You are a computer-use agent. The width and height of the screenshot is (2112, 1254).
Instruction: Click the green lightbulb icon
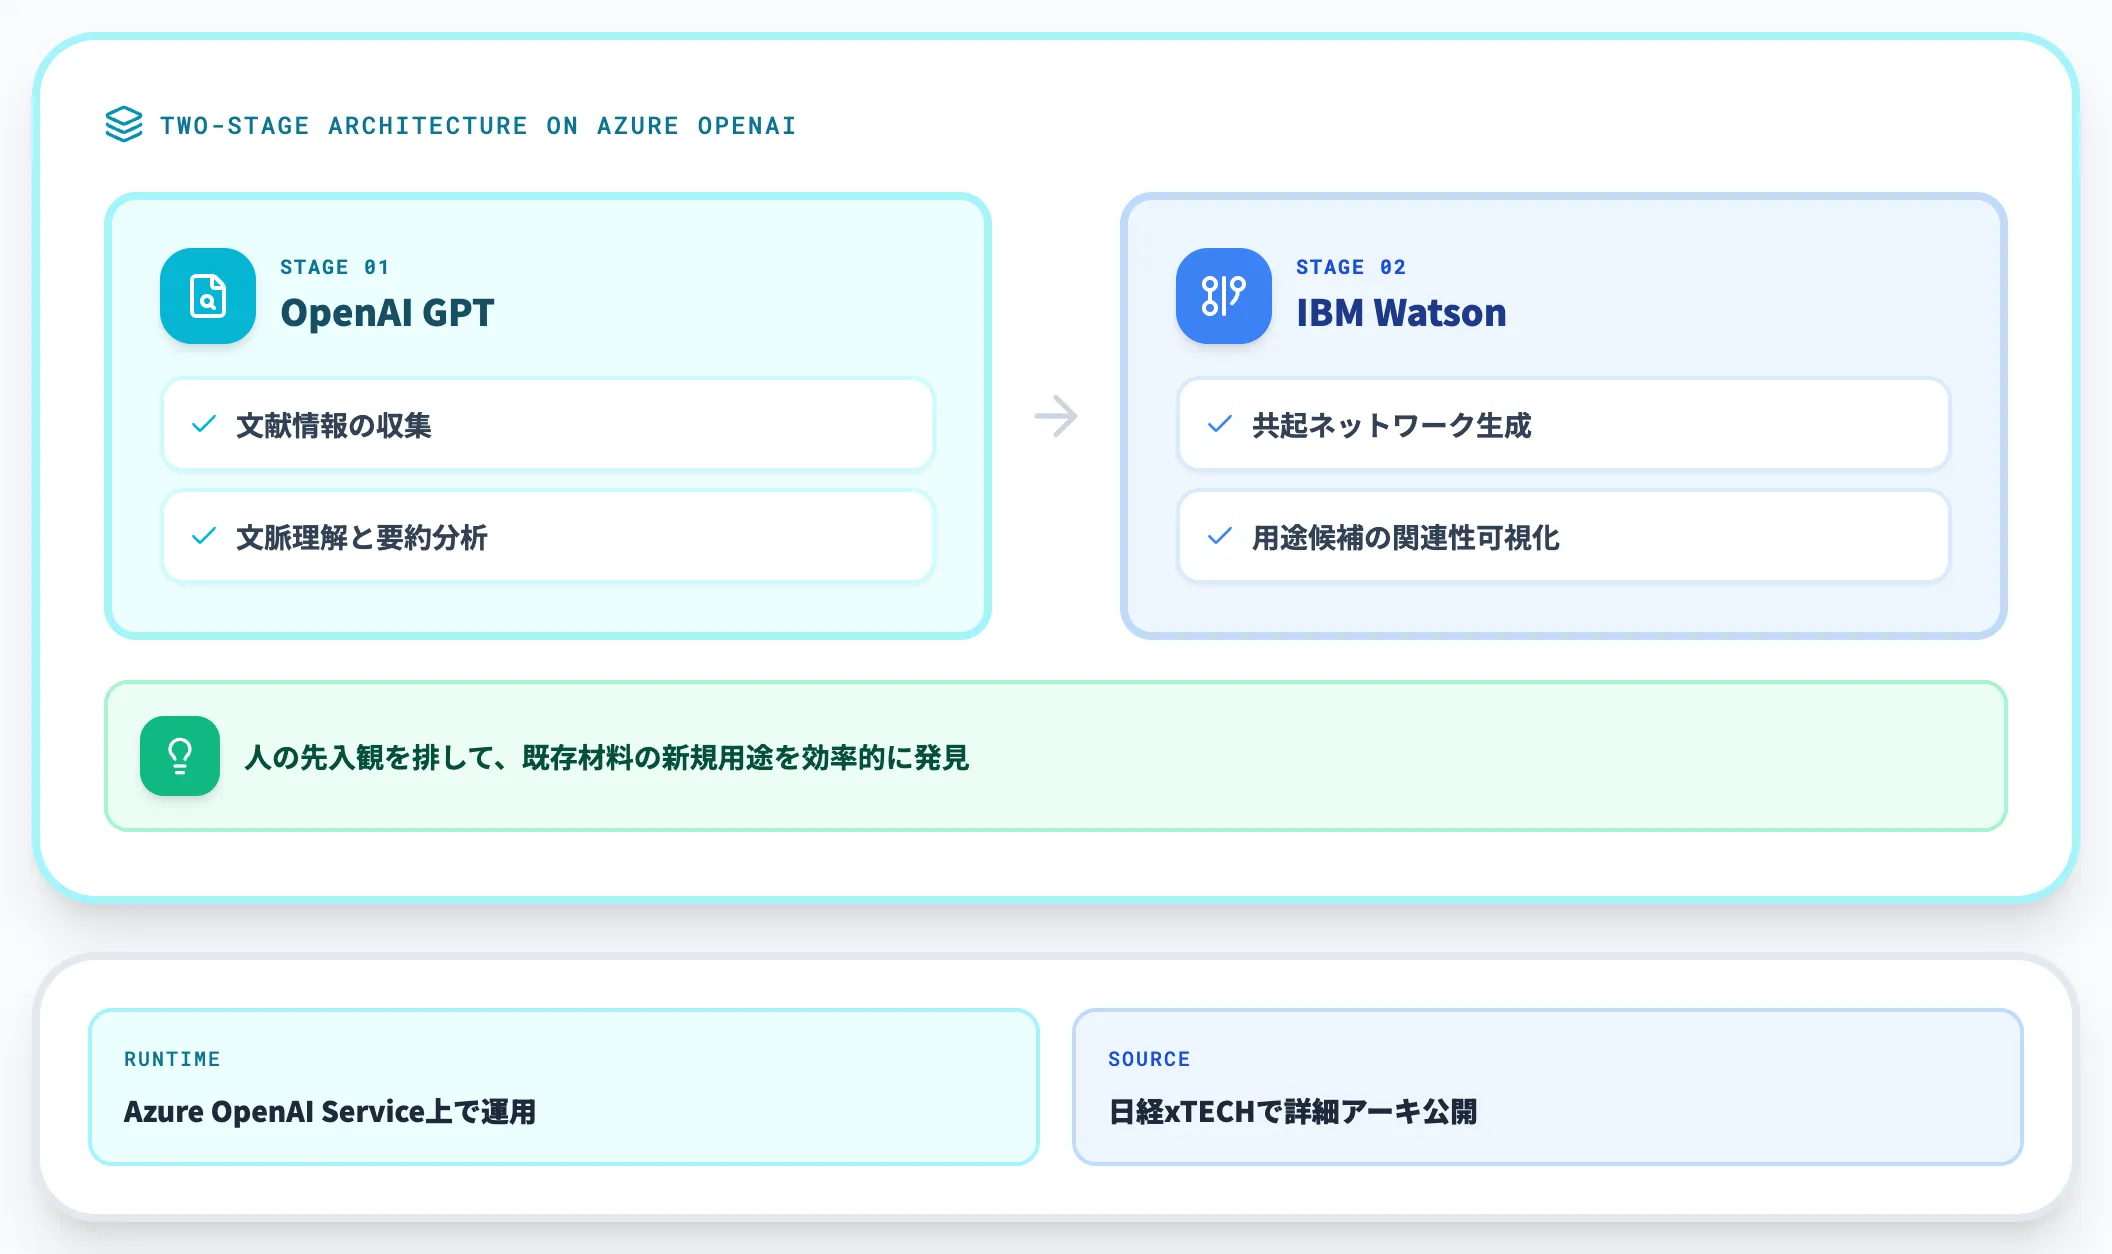180,756
